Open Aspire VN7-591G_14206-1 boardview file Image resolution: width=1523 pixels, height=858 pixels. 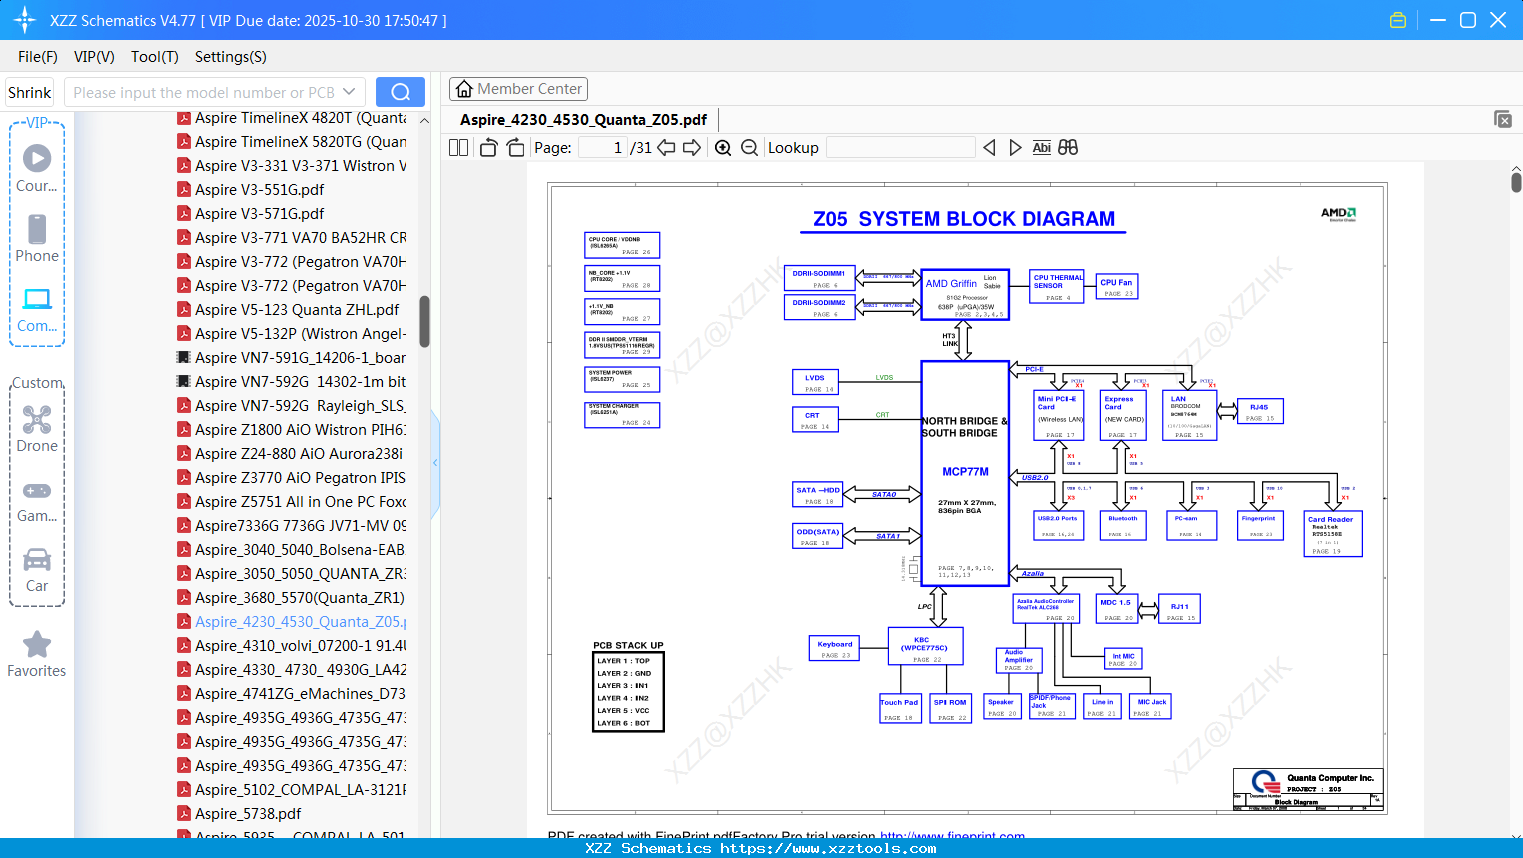click(292, 358)
